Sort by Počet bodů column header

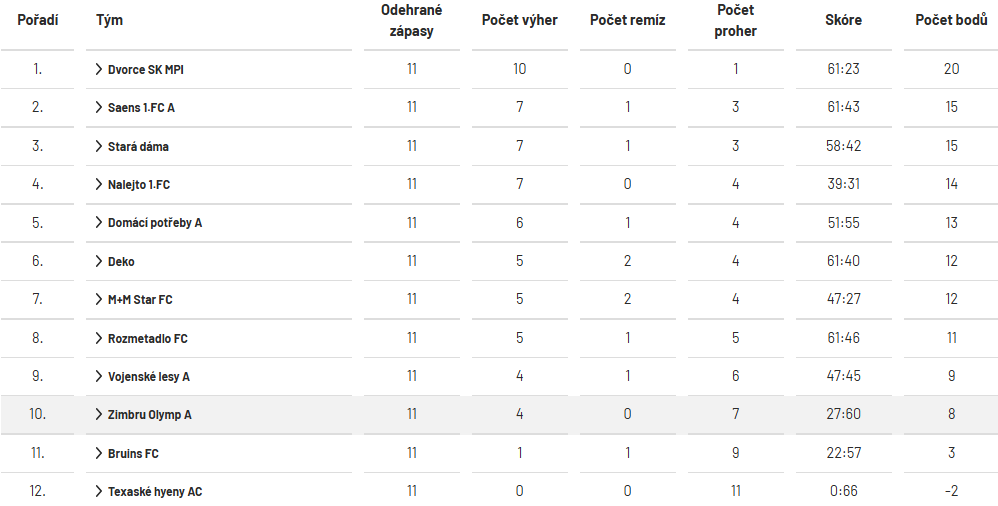951,21
